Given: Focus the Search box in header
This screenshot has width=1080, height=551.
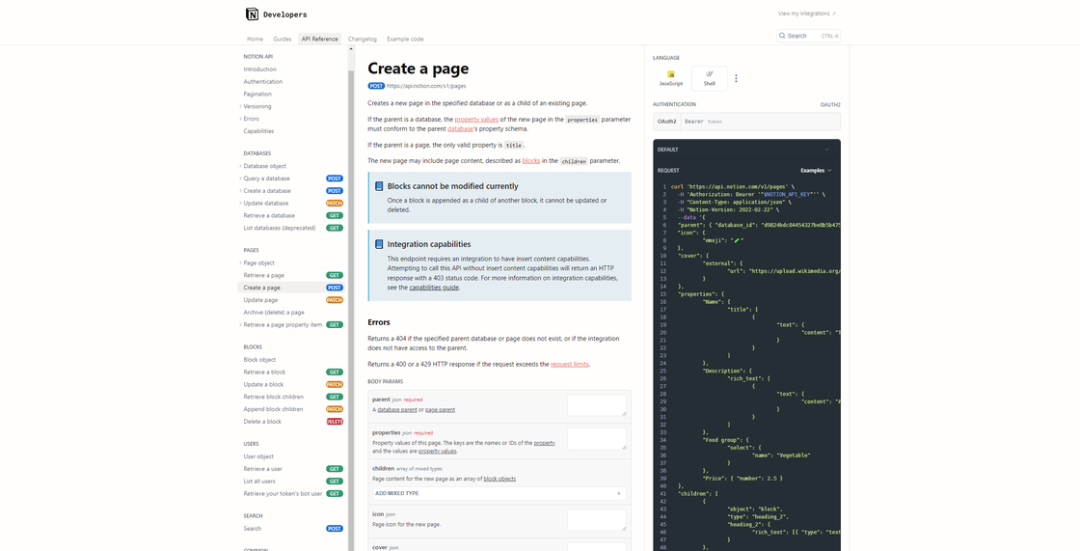Looking at the screenshot, I should tap(809, 36).
